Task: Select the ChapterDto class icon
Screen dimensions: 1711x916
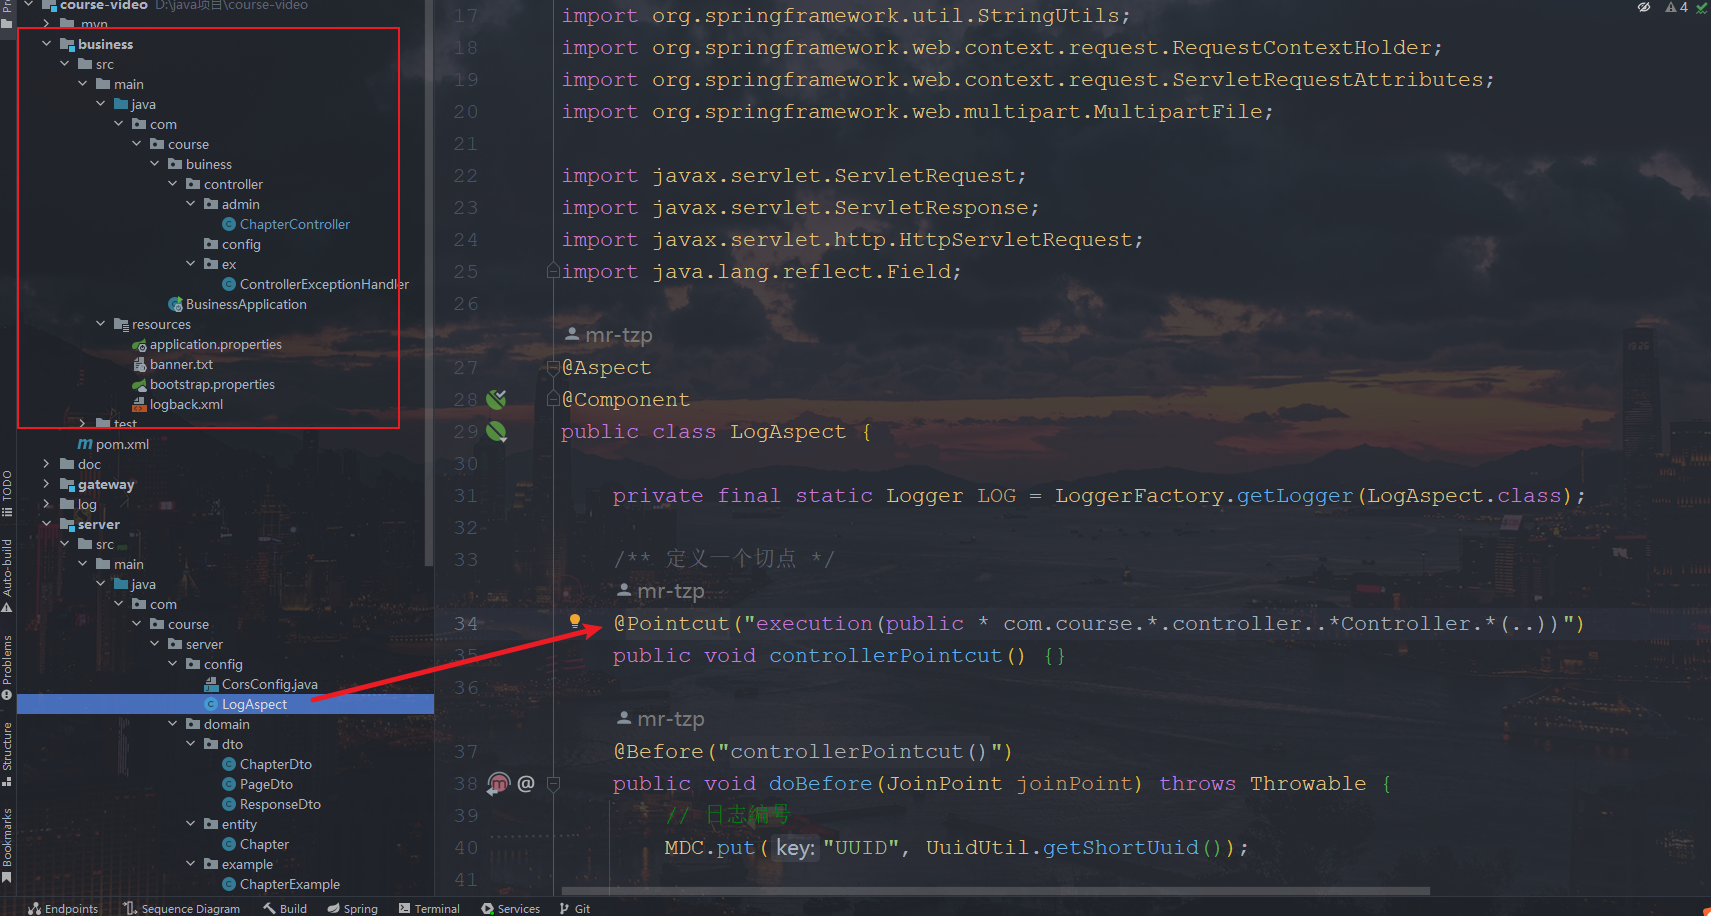Action: point(229,764)
